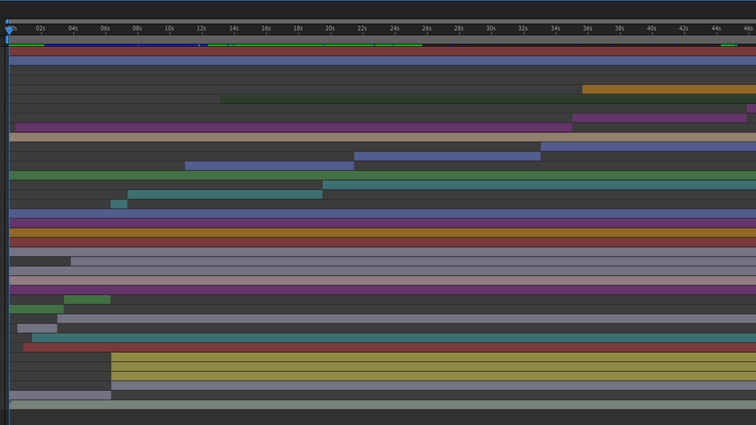The height and width of the screenshot is (425, 756).
Task: Select the gray bar directly below the yellow bars
Action: tap(433, 385)
